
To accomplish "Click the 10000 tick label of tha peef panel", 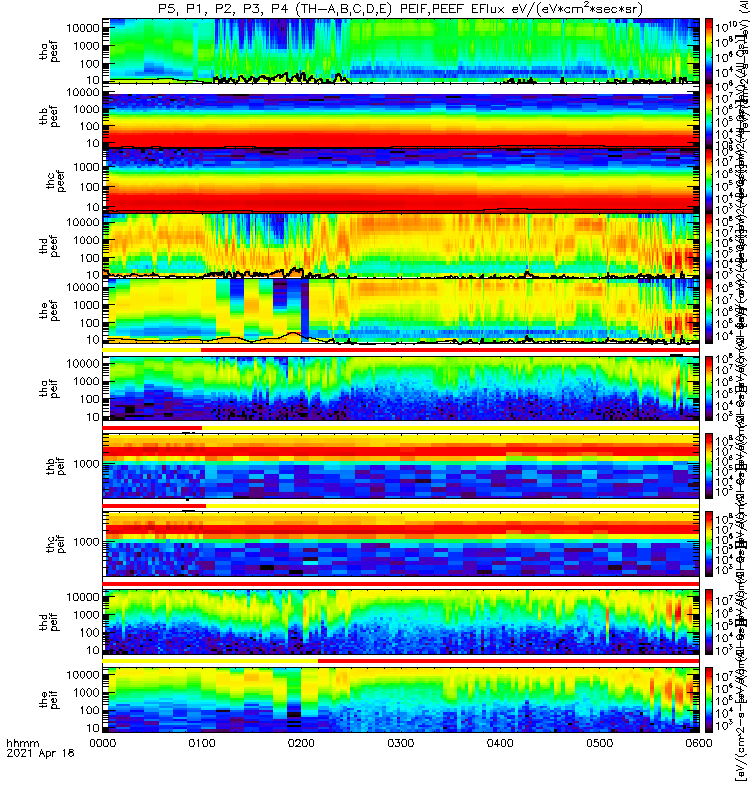I will [x=83, y=28].
